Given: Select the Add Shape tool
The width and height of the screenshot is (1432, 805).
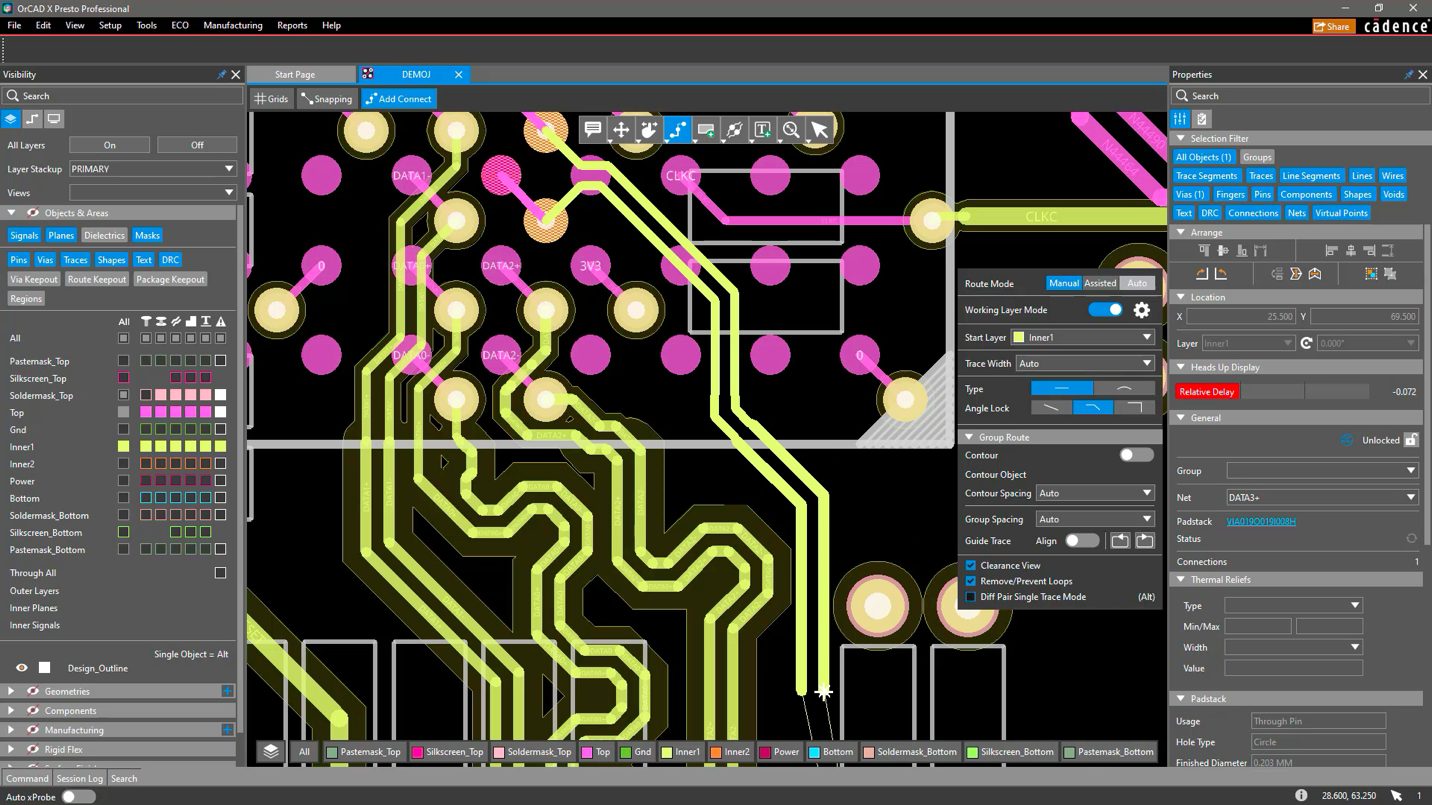Looking at the screenshot, I should click(704, 129).
